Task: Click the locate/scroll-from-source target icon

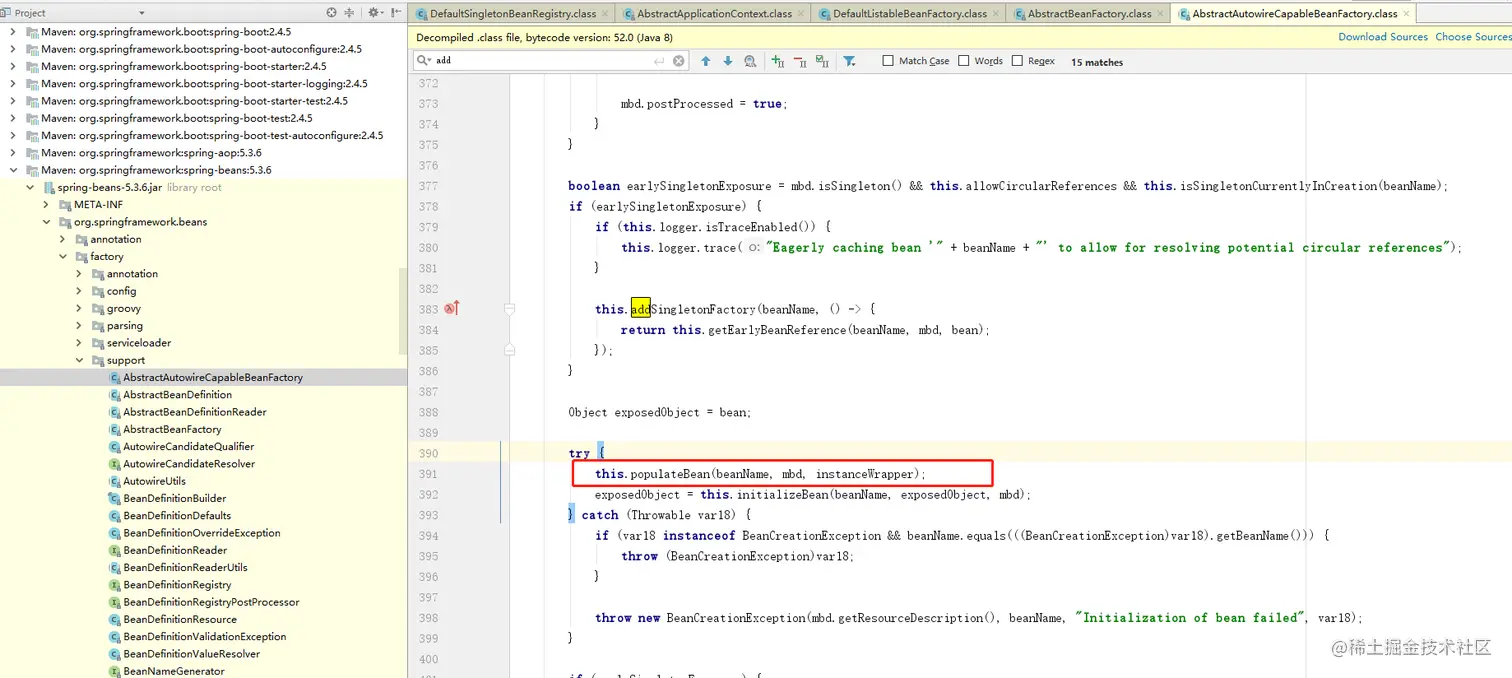Action: pyautogui.click(x=332, y=13)
